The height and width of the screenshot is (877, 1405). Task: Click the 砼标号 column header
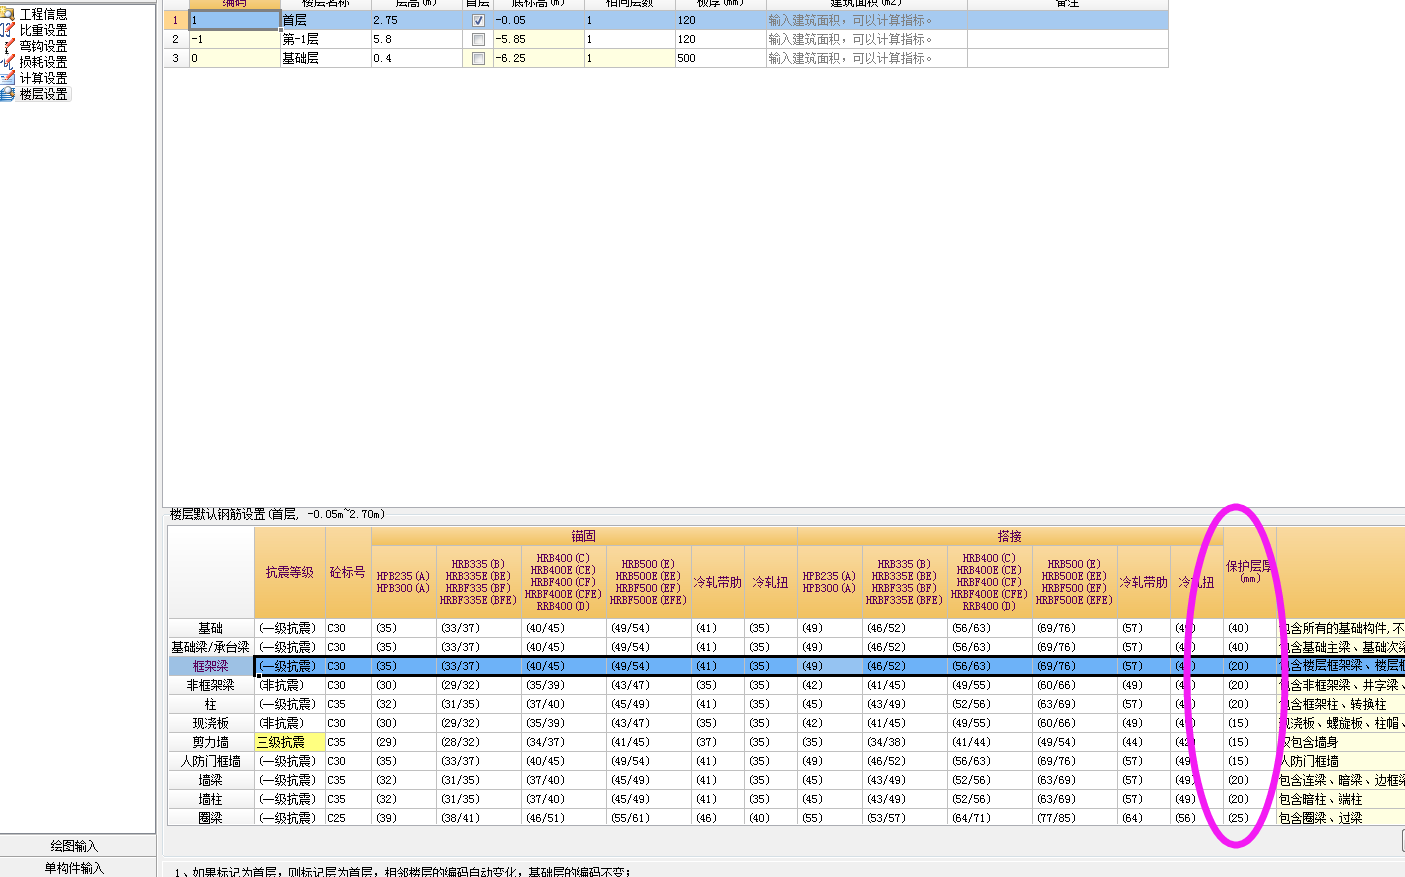[x=347, y=572]
